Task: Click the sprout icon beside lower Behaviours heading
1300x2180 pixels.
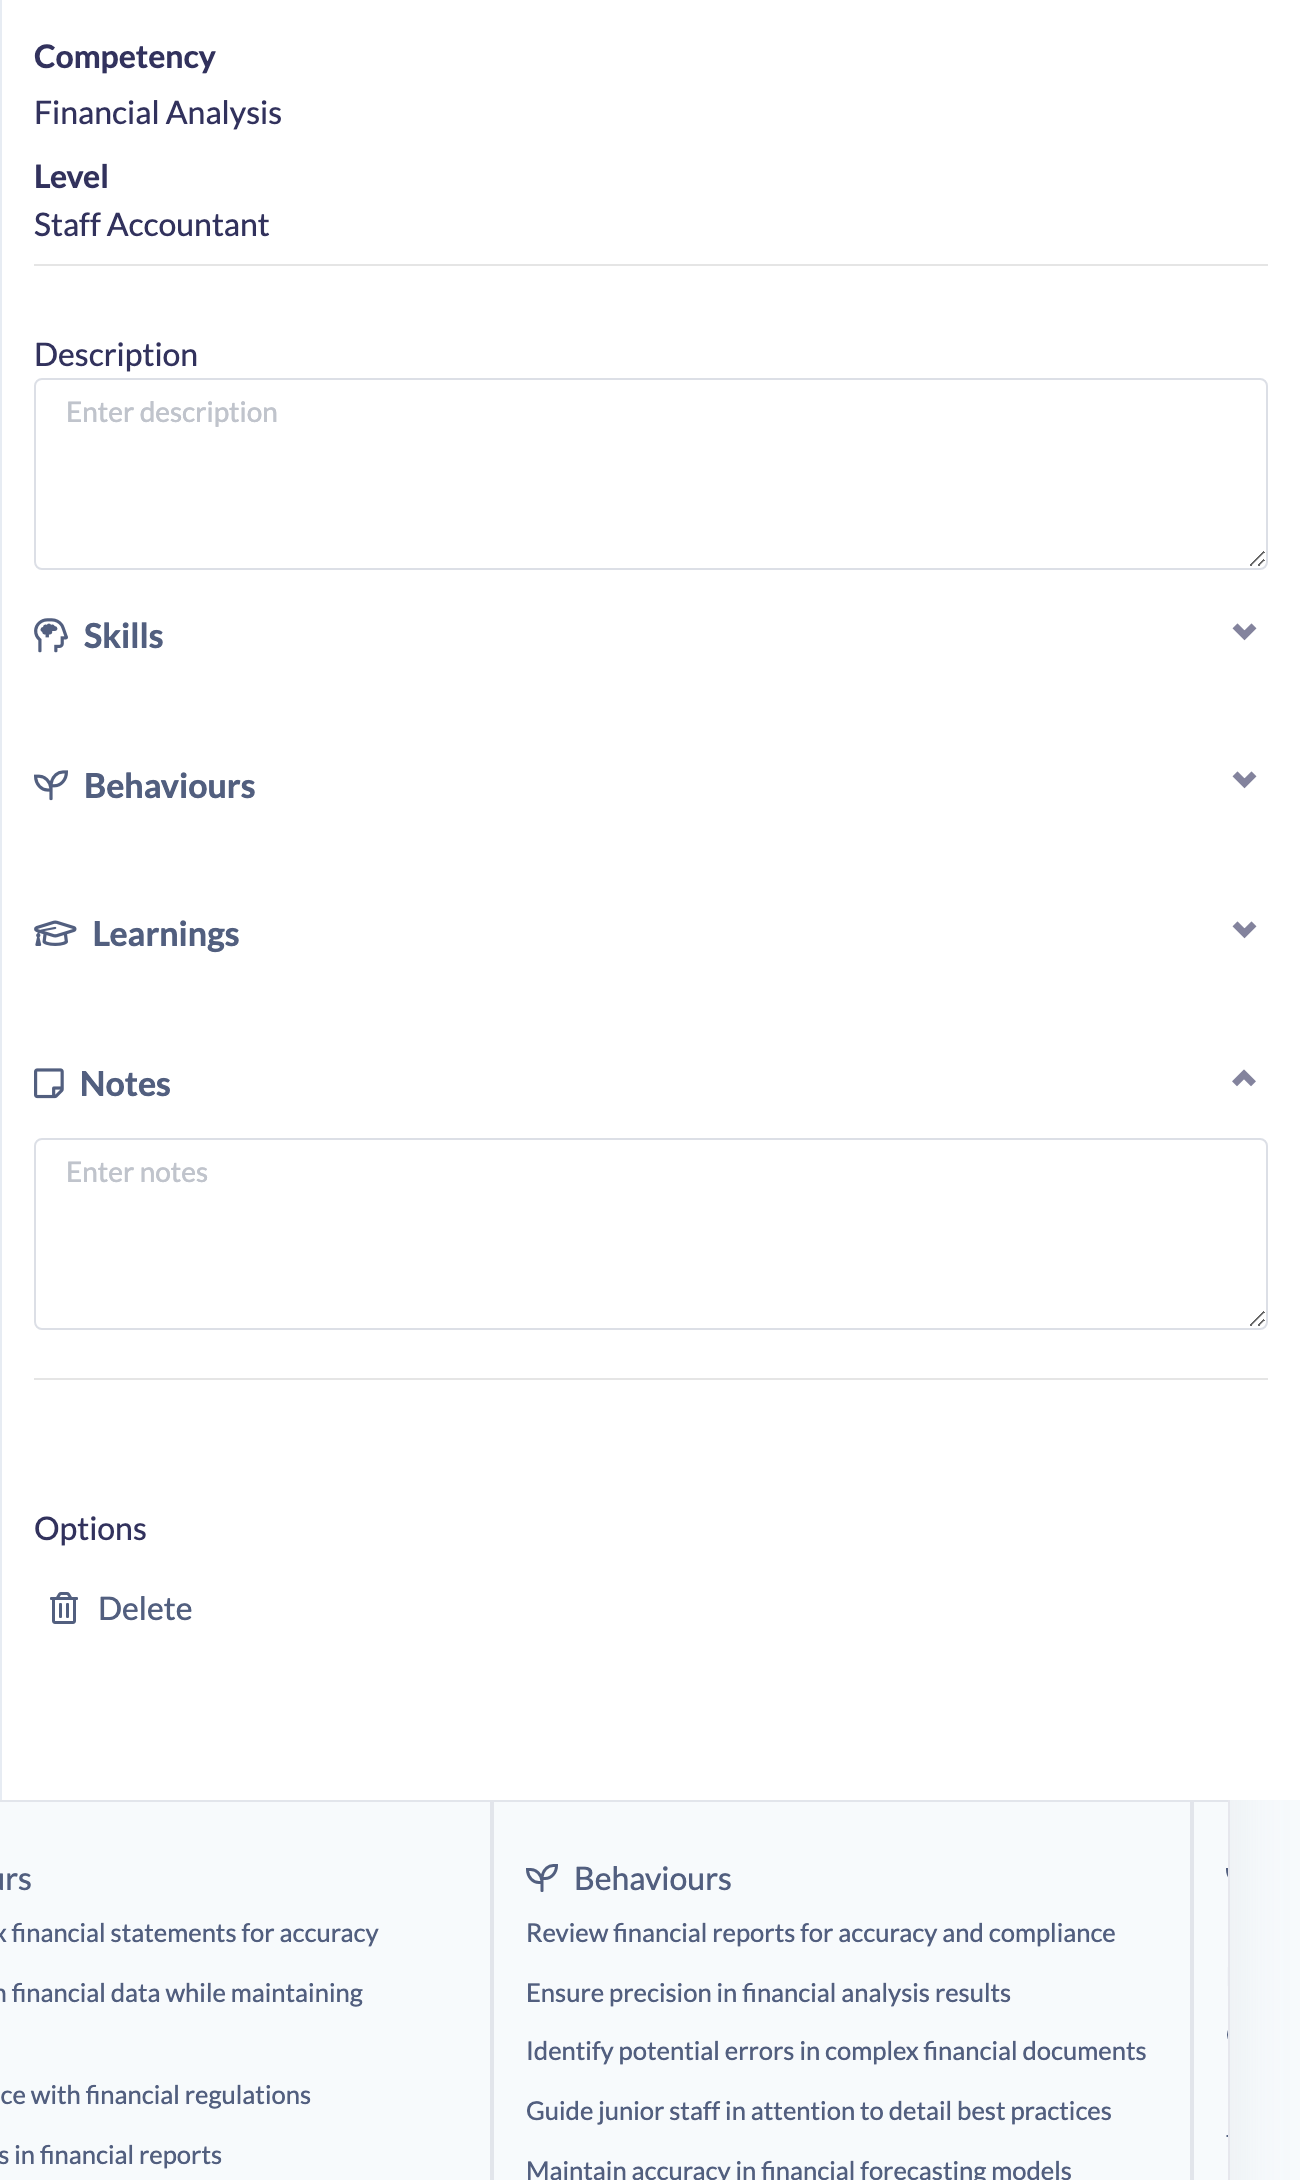Action: [x=541, y=1878]
